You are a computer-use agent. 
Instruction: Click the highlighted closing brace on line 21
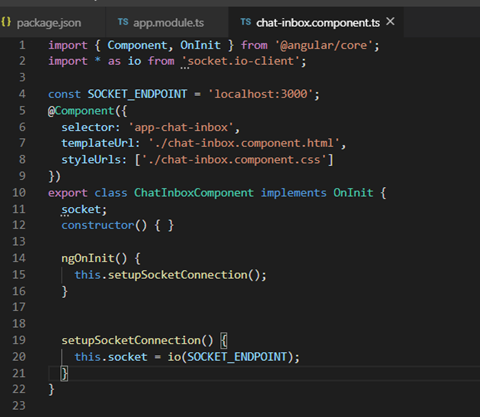(64, 373)
